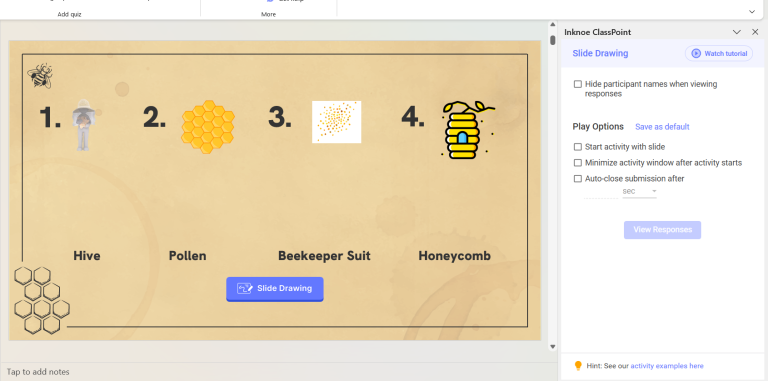768x381 pixels.
Task: Select the number 4. text
Action: (x=413, y=118)
